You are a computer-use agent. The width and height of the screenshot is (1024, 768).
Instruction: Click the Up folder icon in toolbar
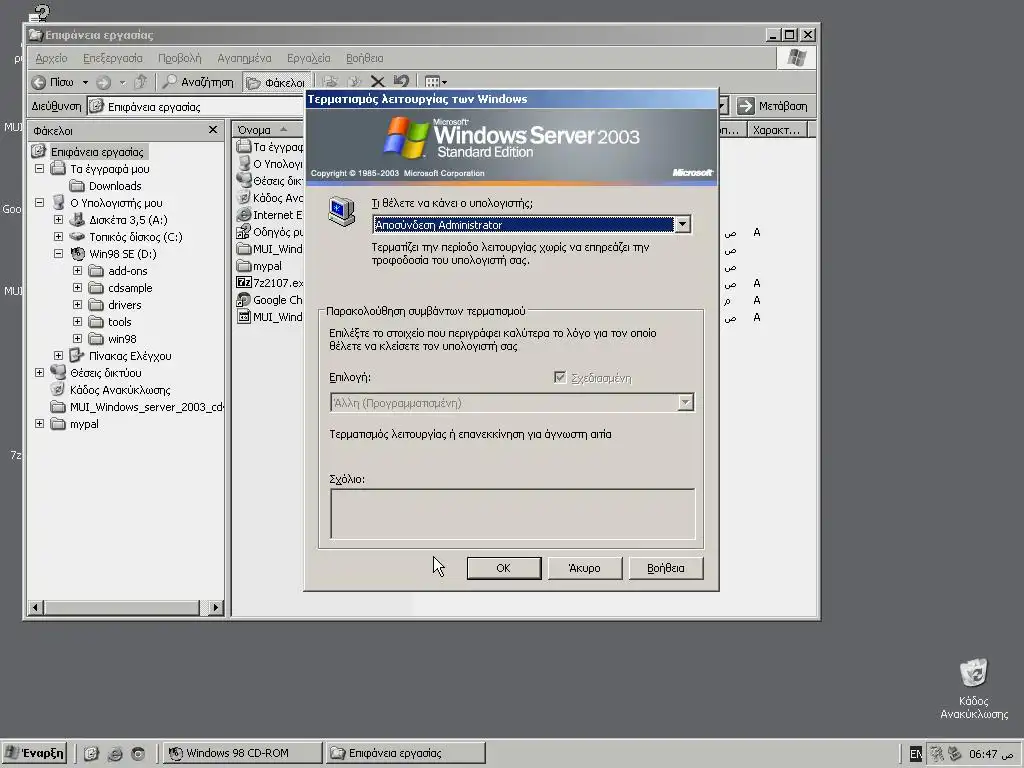click(140, 82)
